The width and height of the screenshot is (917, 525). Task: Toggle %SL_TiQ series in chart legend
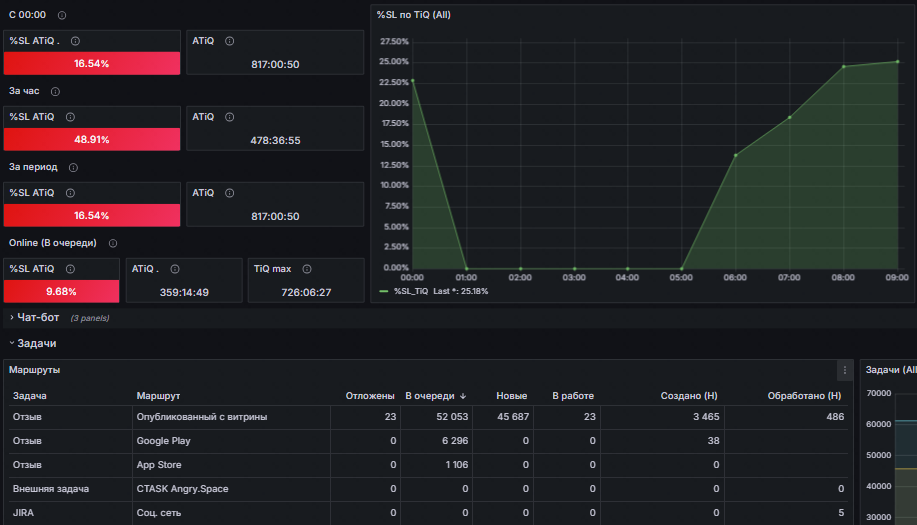411,291
